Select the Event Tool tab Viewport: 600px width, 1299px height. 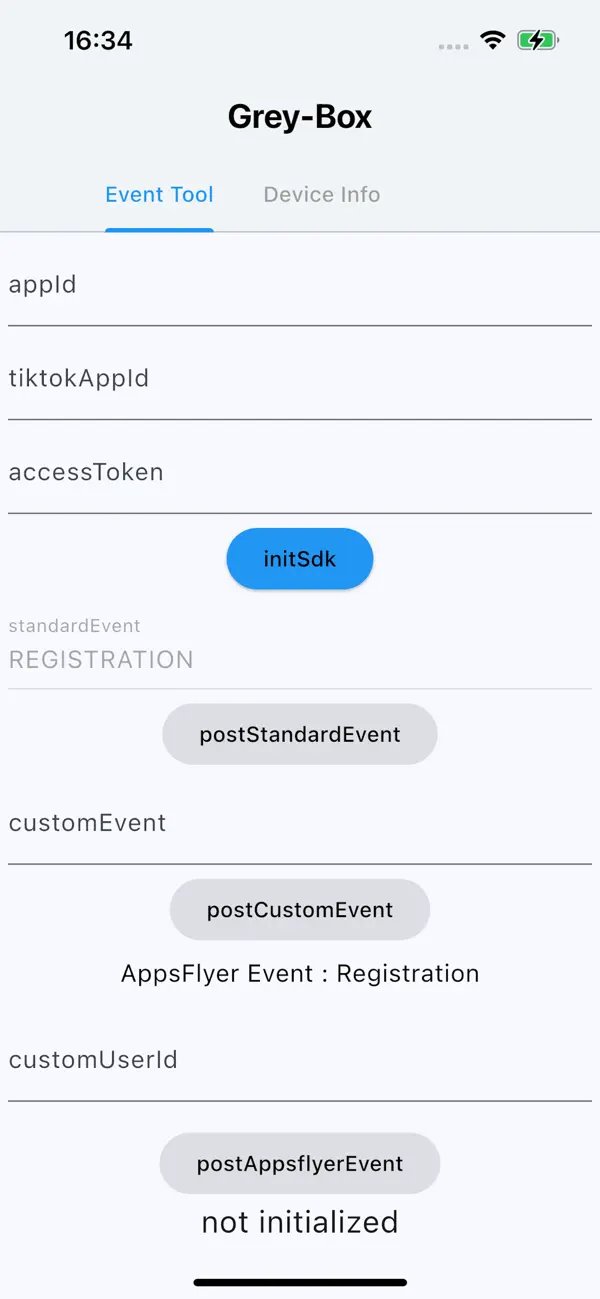pyautogui.click(x=159, y=194)
